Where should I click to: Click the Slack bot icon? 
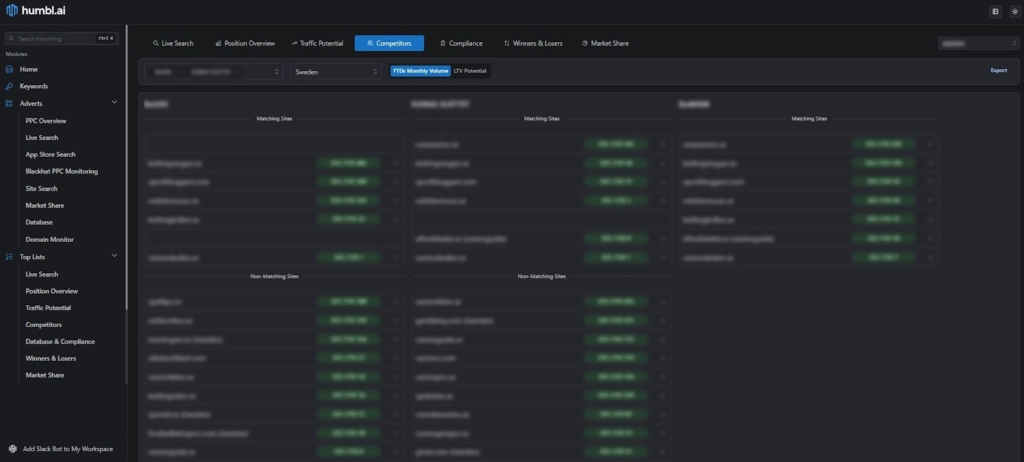click(12, 448)
